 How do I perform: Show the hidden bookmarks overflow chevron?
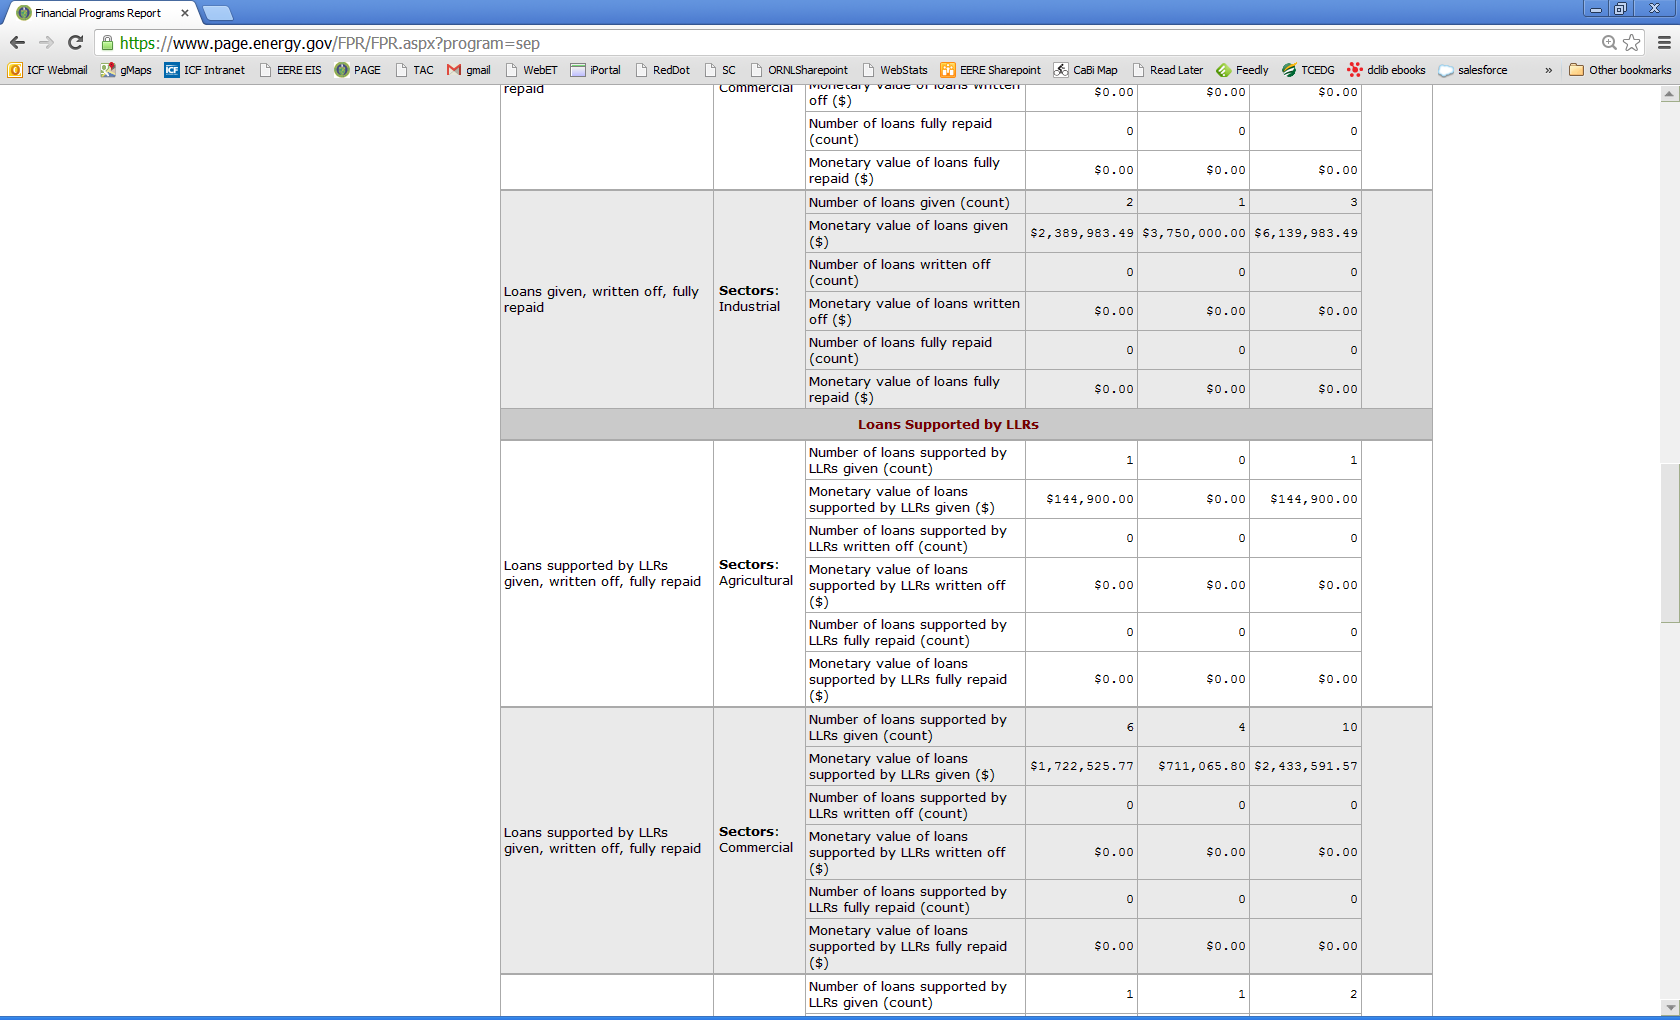click(1548, 70)
